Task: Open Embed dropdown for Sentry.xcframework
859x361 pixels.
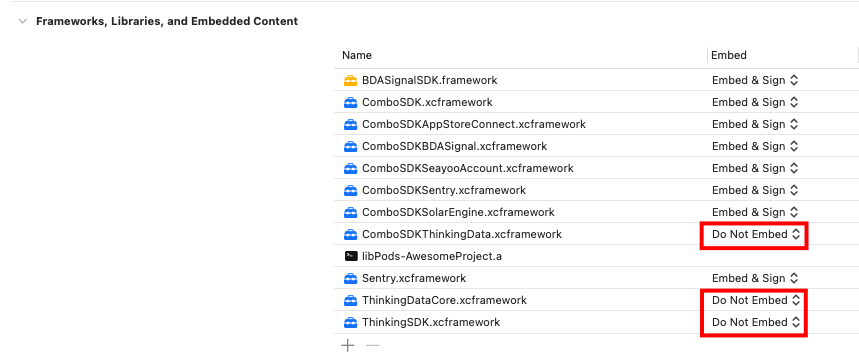Action: click(755, 278)
